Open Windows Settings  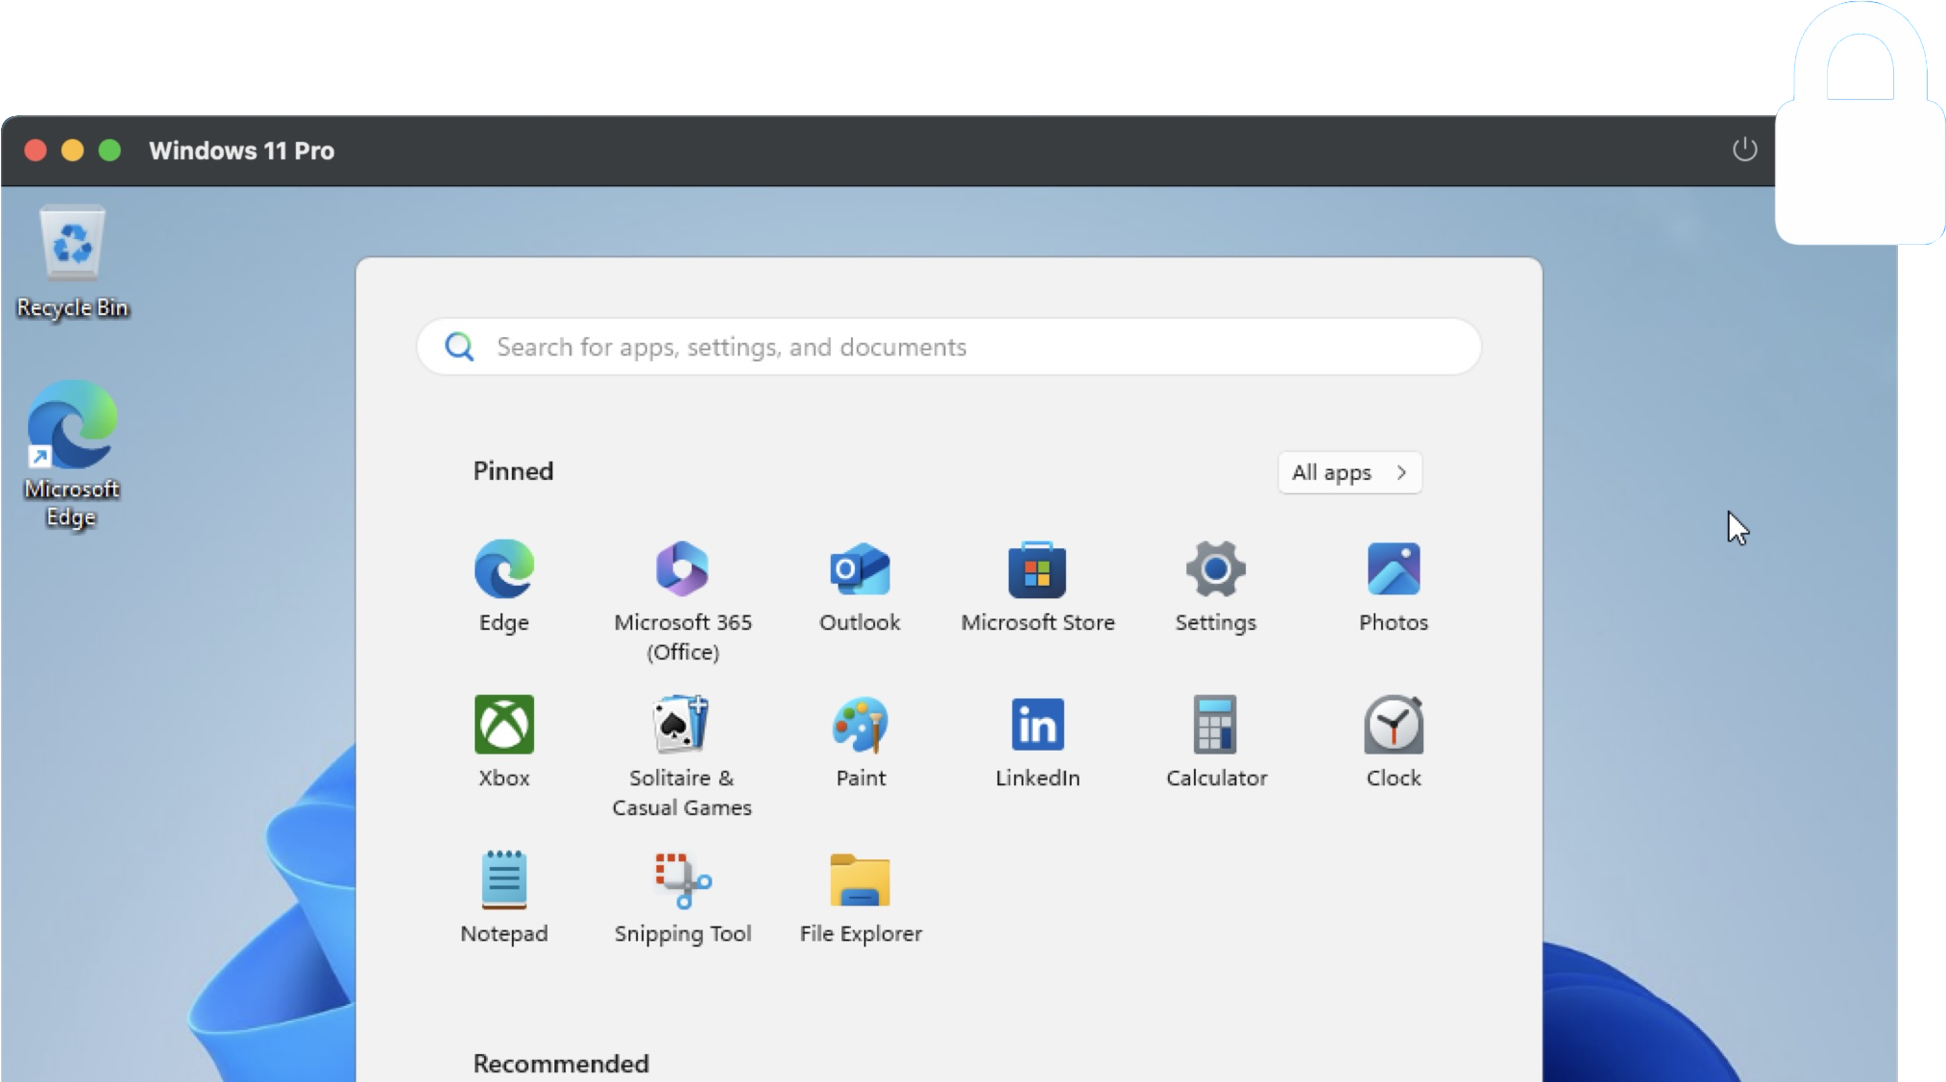1215,585
